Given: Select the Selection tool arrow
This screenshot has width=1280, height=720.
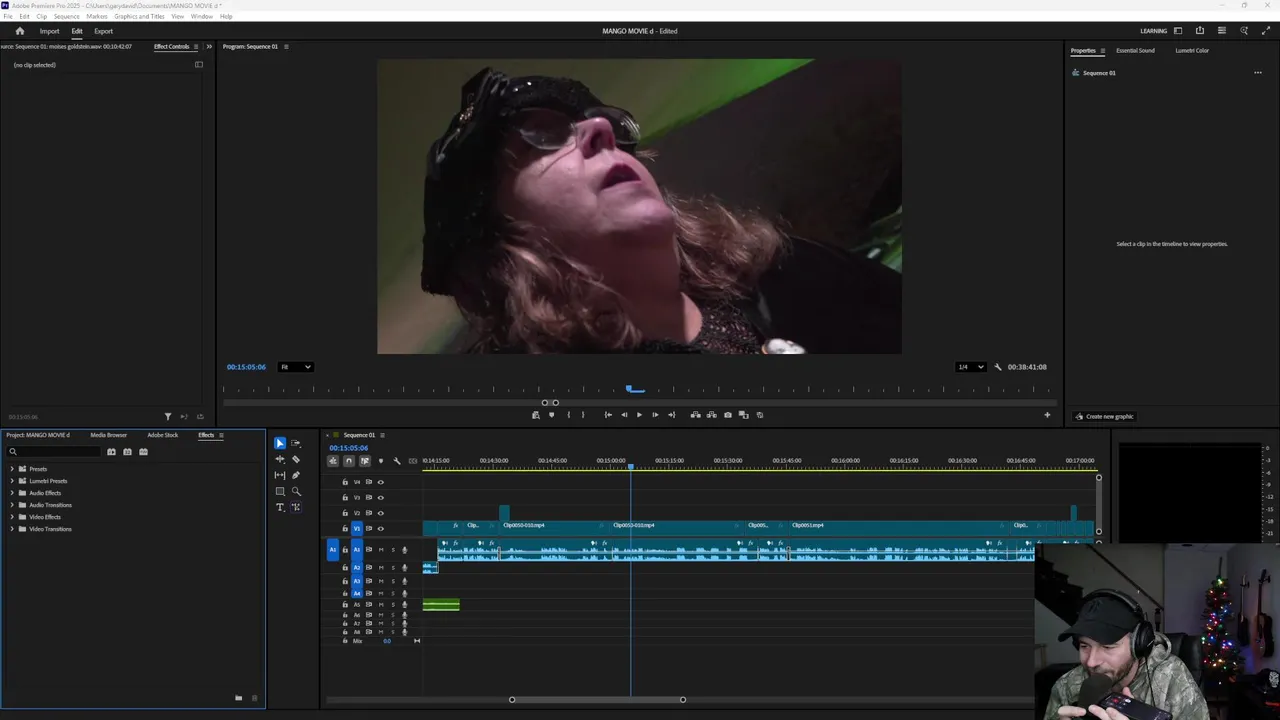Looking at the screenshot, I should click(x=280, y=443).
